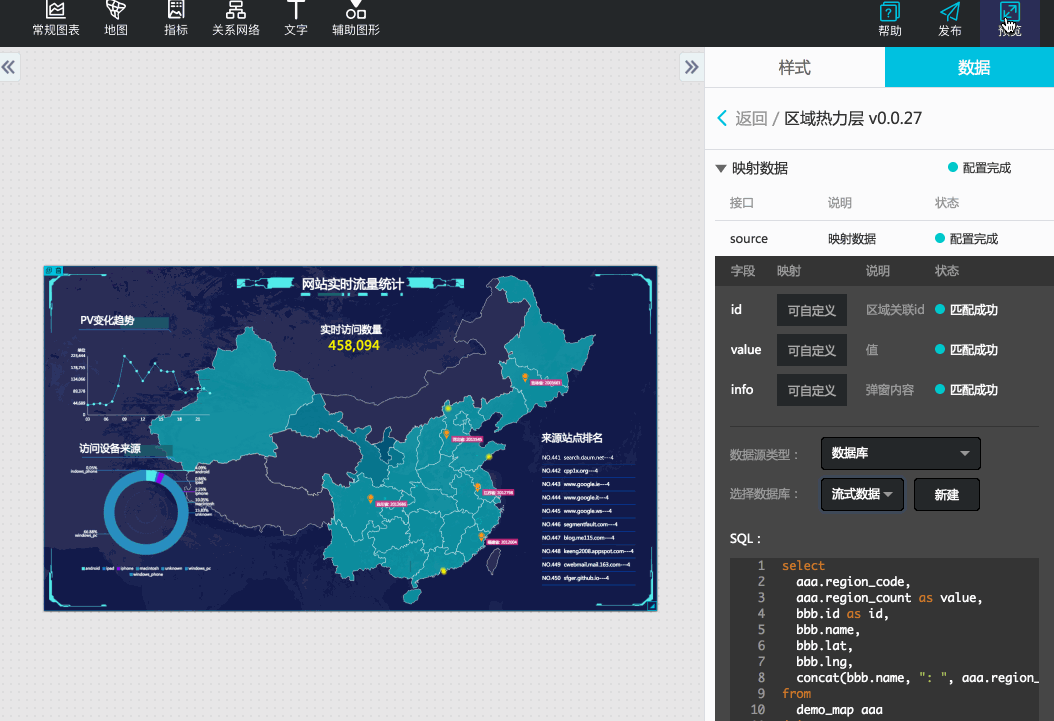This screenshot has width=1054, height=721.
Task: Click the 发布 publish icon
Action: [x=949, y=20]
